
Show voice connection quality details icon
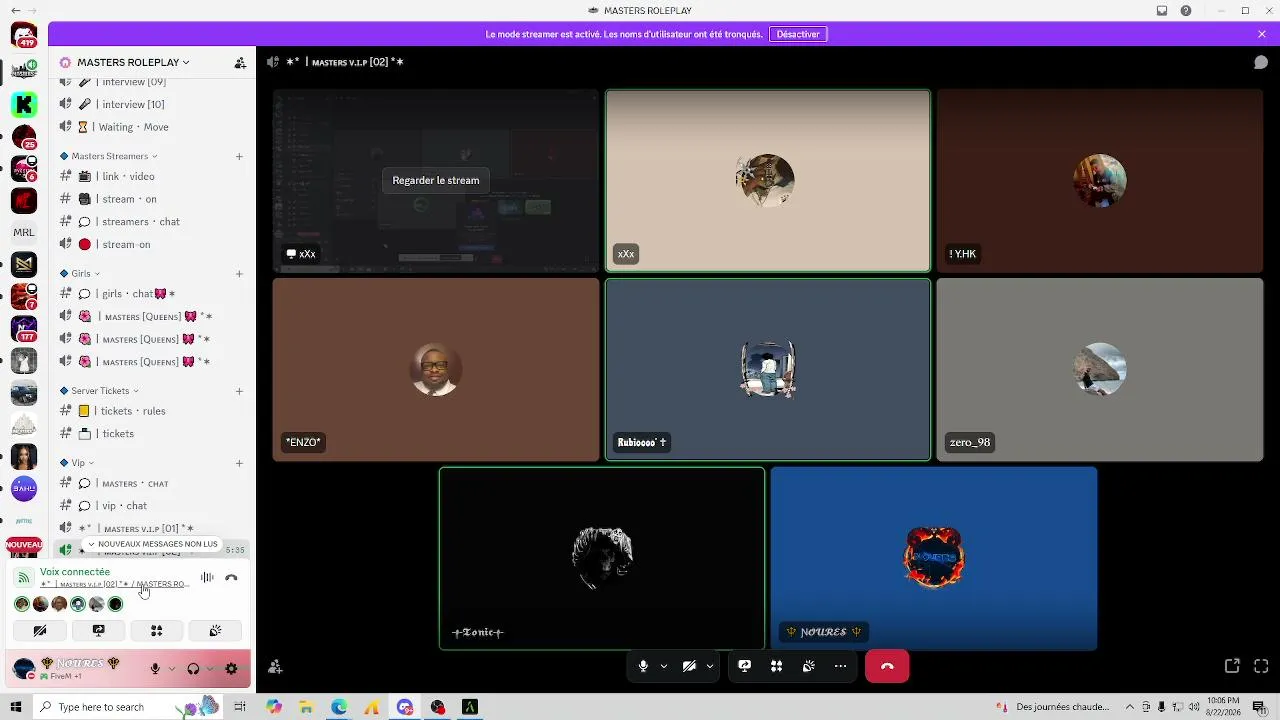click(23, 577)
